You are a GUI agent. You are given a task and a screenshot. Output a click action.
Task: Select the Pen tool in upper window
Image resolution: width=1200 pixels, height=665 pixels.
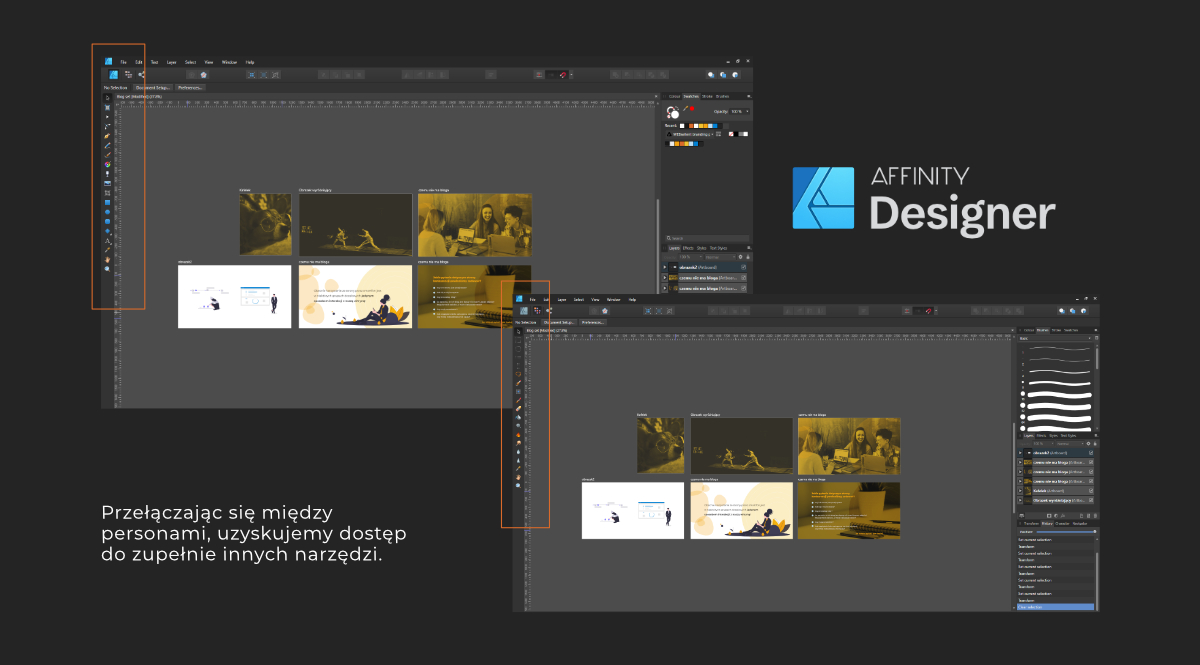107,135
